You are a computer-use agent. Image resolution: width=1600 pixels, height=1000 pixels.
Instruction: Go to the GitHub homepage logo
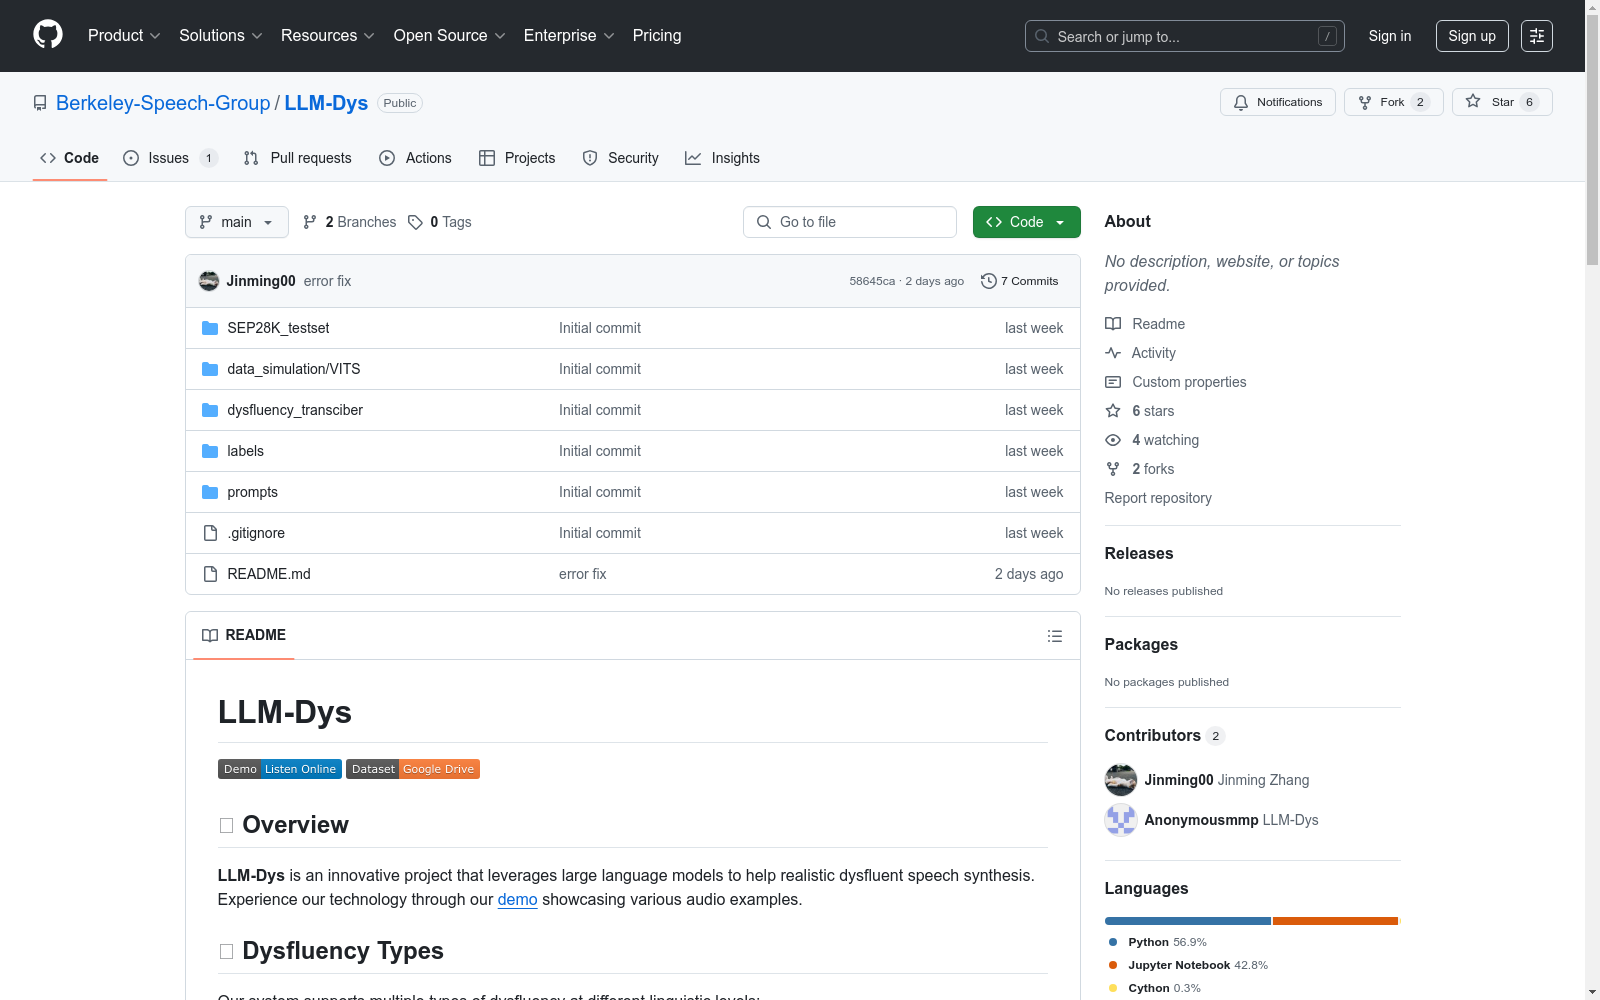[x=48, y=35]
